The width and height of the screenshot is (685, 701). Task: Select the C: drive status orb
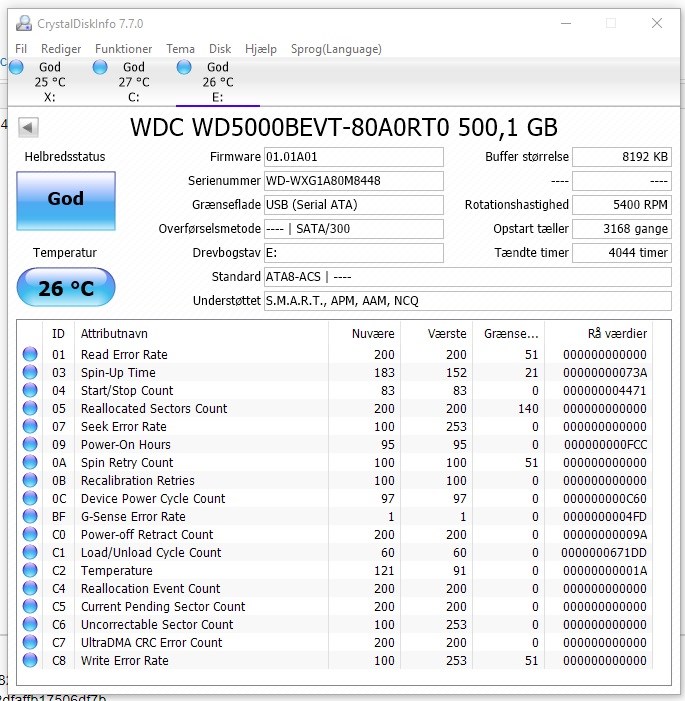[100, 67]
